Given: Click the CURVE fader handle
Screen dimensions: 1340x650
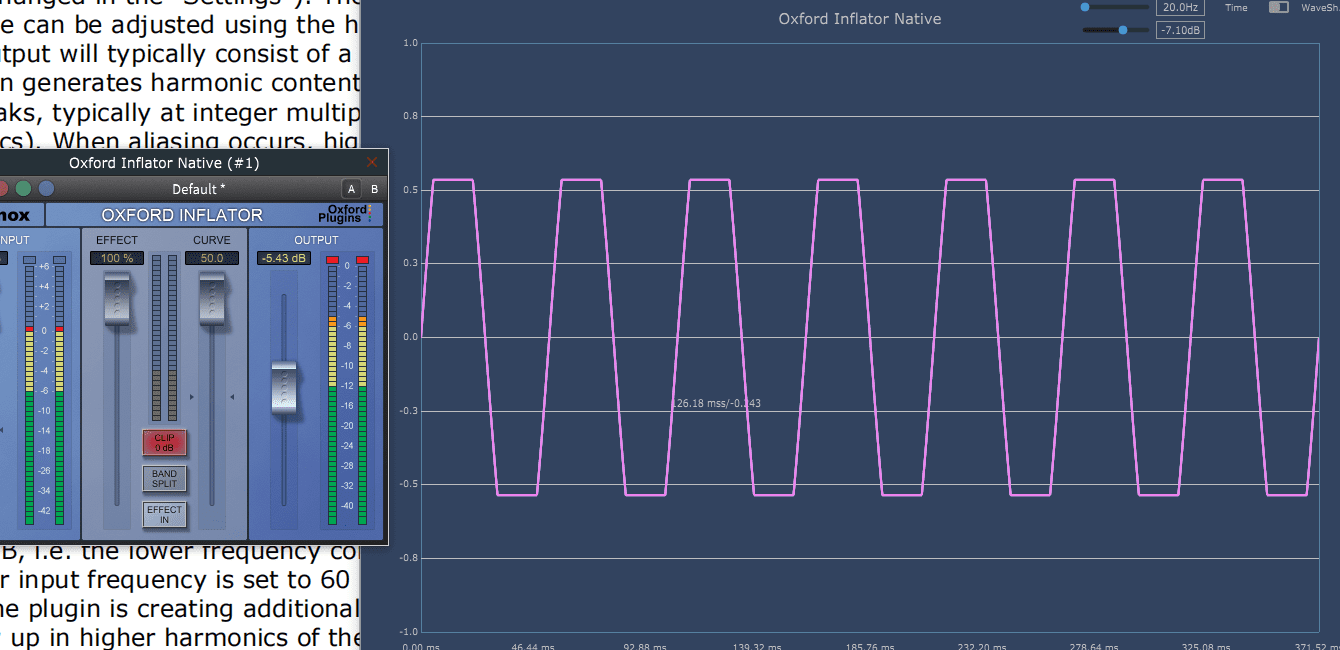Looking at the screenshot, I should (211, 301).
